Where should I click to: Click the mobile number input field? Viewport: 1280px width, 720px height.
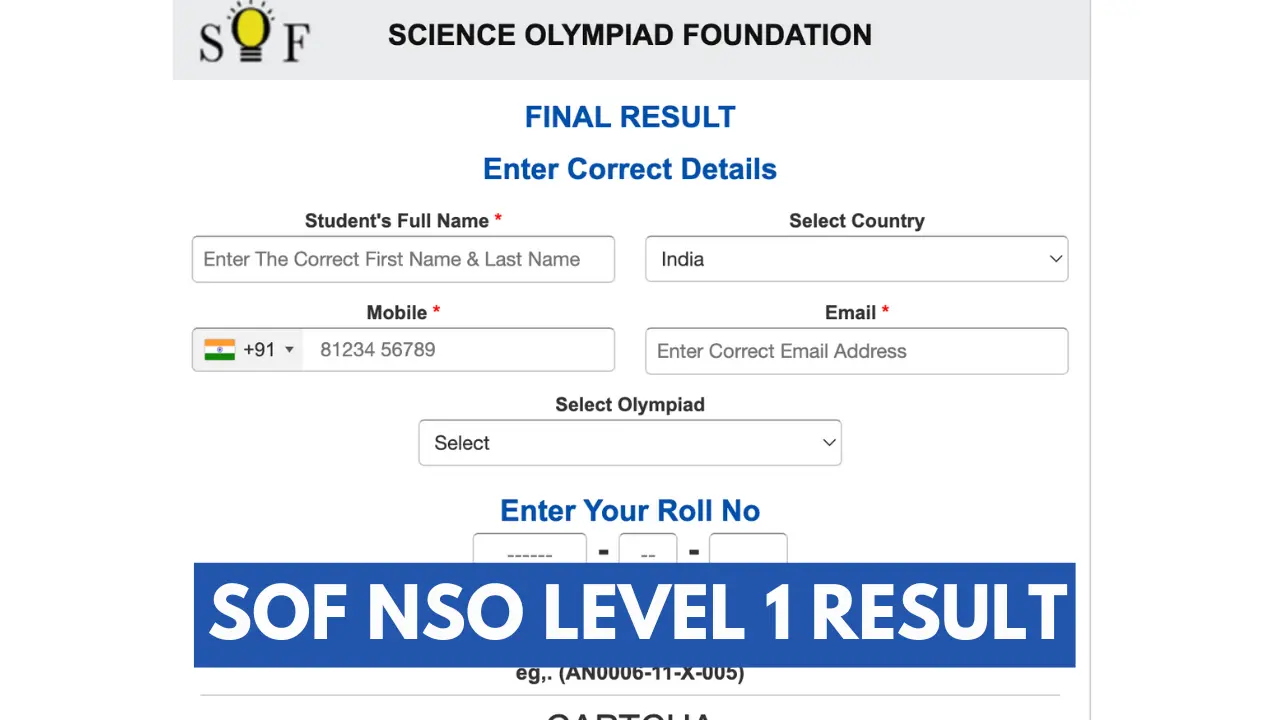(460, 349)
